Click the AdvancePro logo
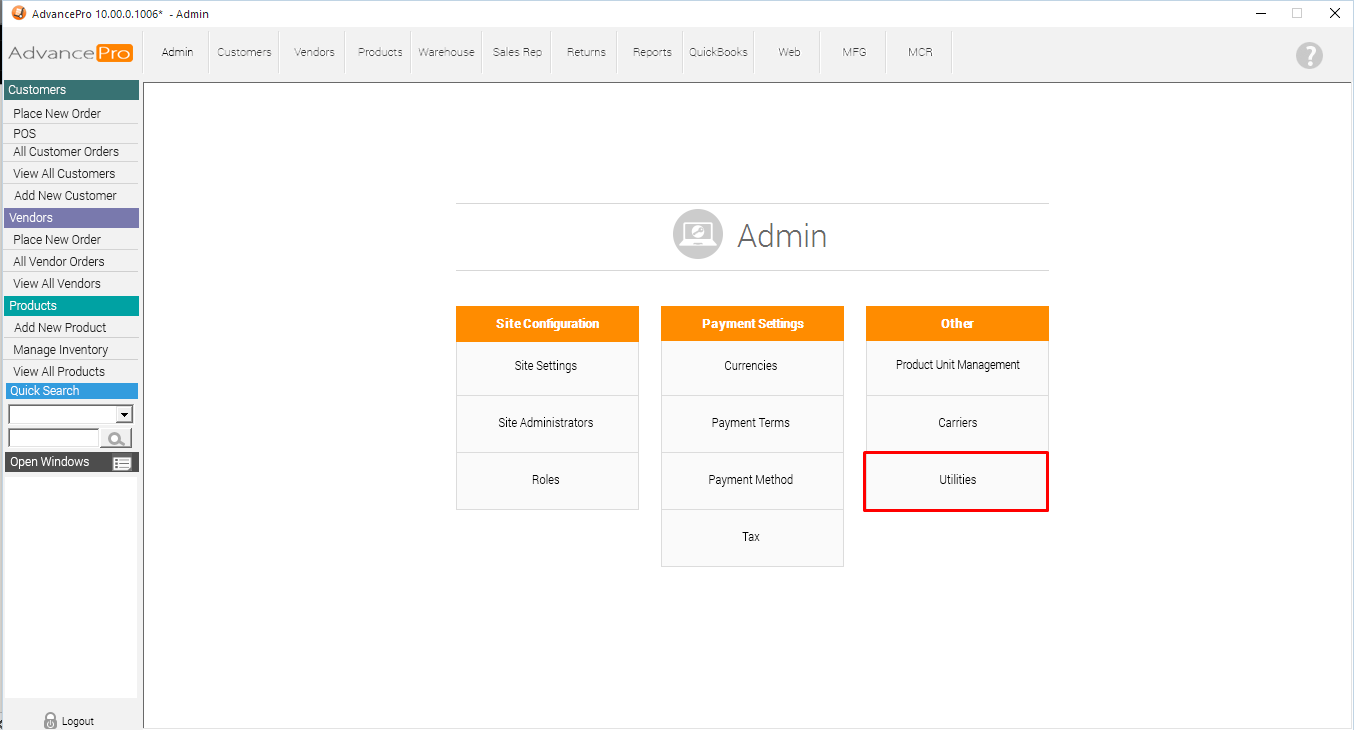Image resolution: width=1354 pixels, height=730 pixels. 70,53
